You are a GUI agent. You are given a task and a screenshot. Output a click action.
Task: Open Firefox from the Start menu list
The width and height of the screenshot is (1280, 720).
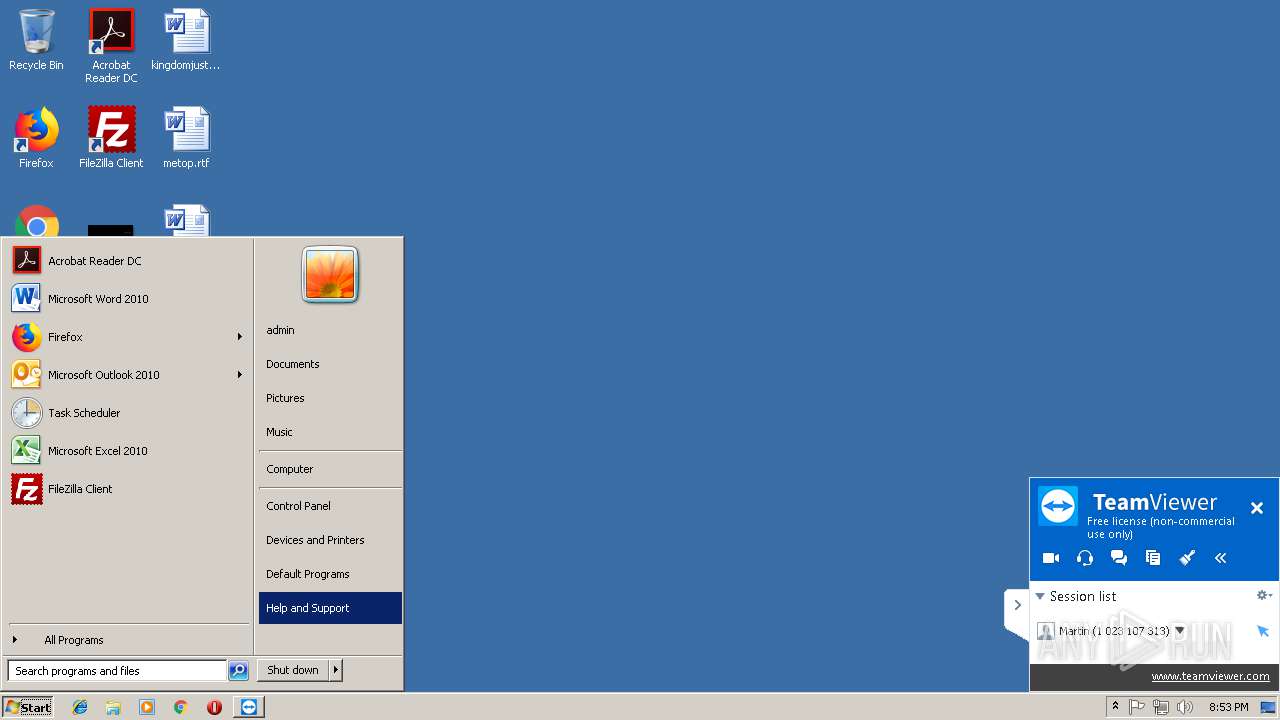pos(120,337)
